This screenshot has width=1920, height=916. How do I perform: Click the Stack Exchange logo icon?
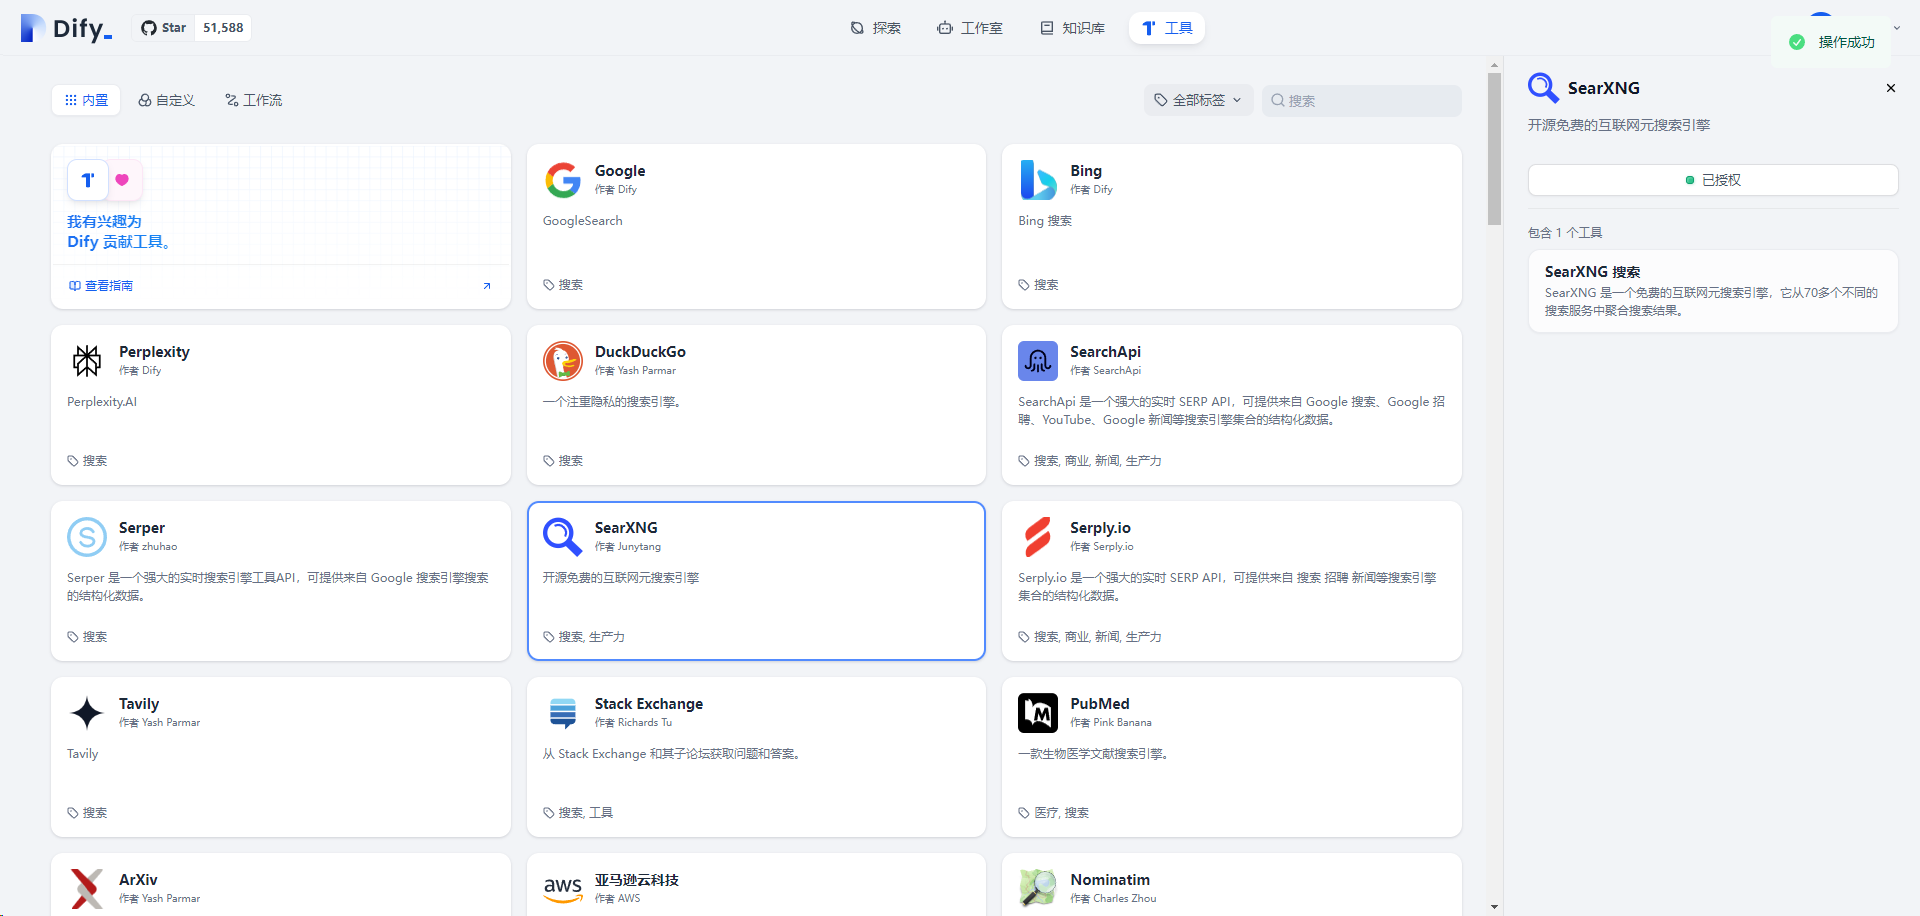click(563, 713)
